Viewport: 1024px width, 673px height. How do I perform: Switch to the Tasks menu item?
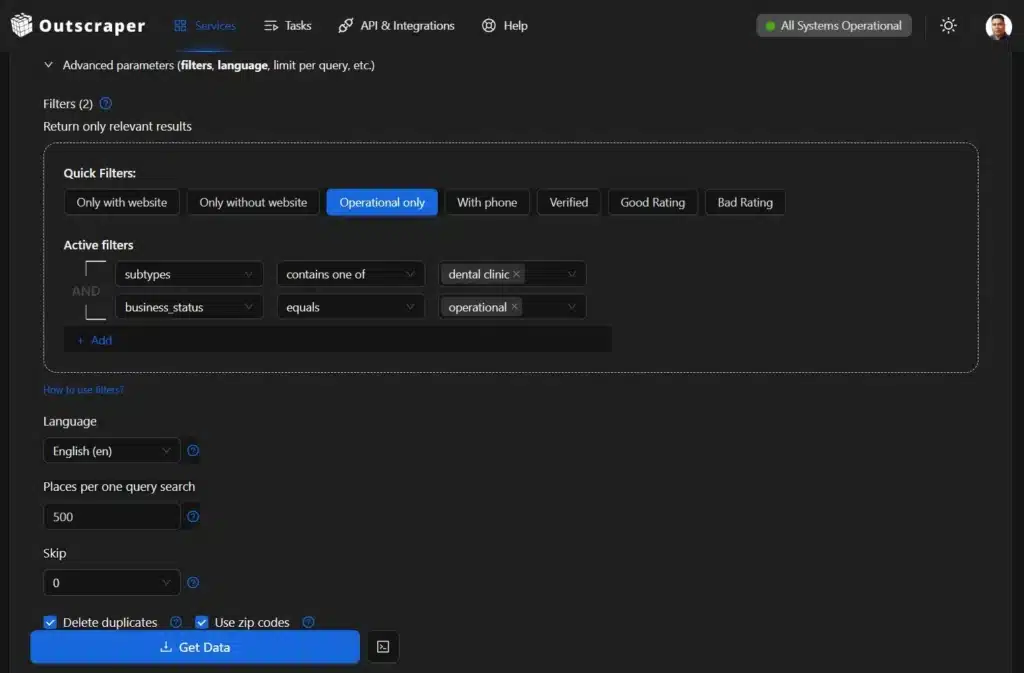(287, 25)
